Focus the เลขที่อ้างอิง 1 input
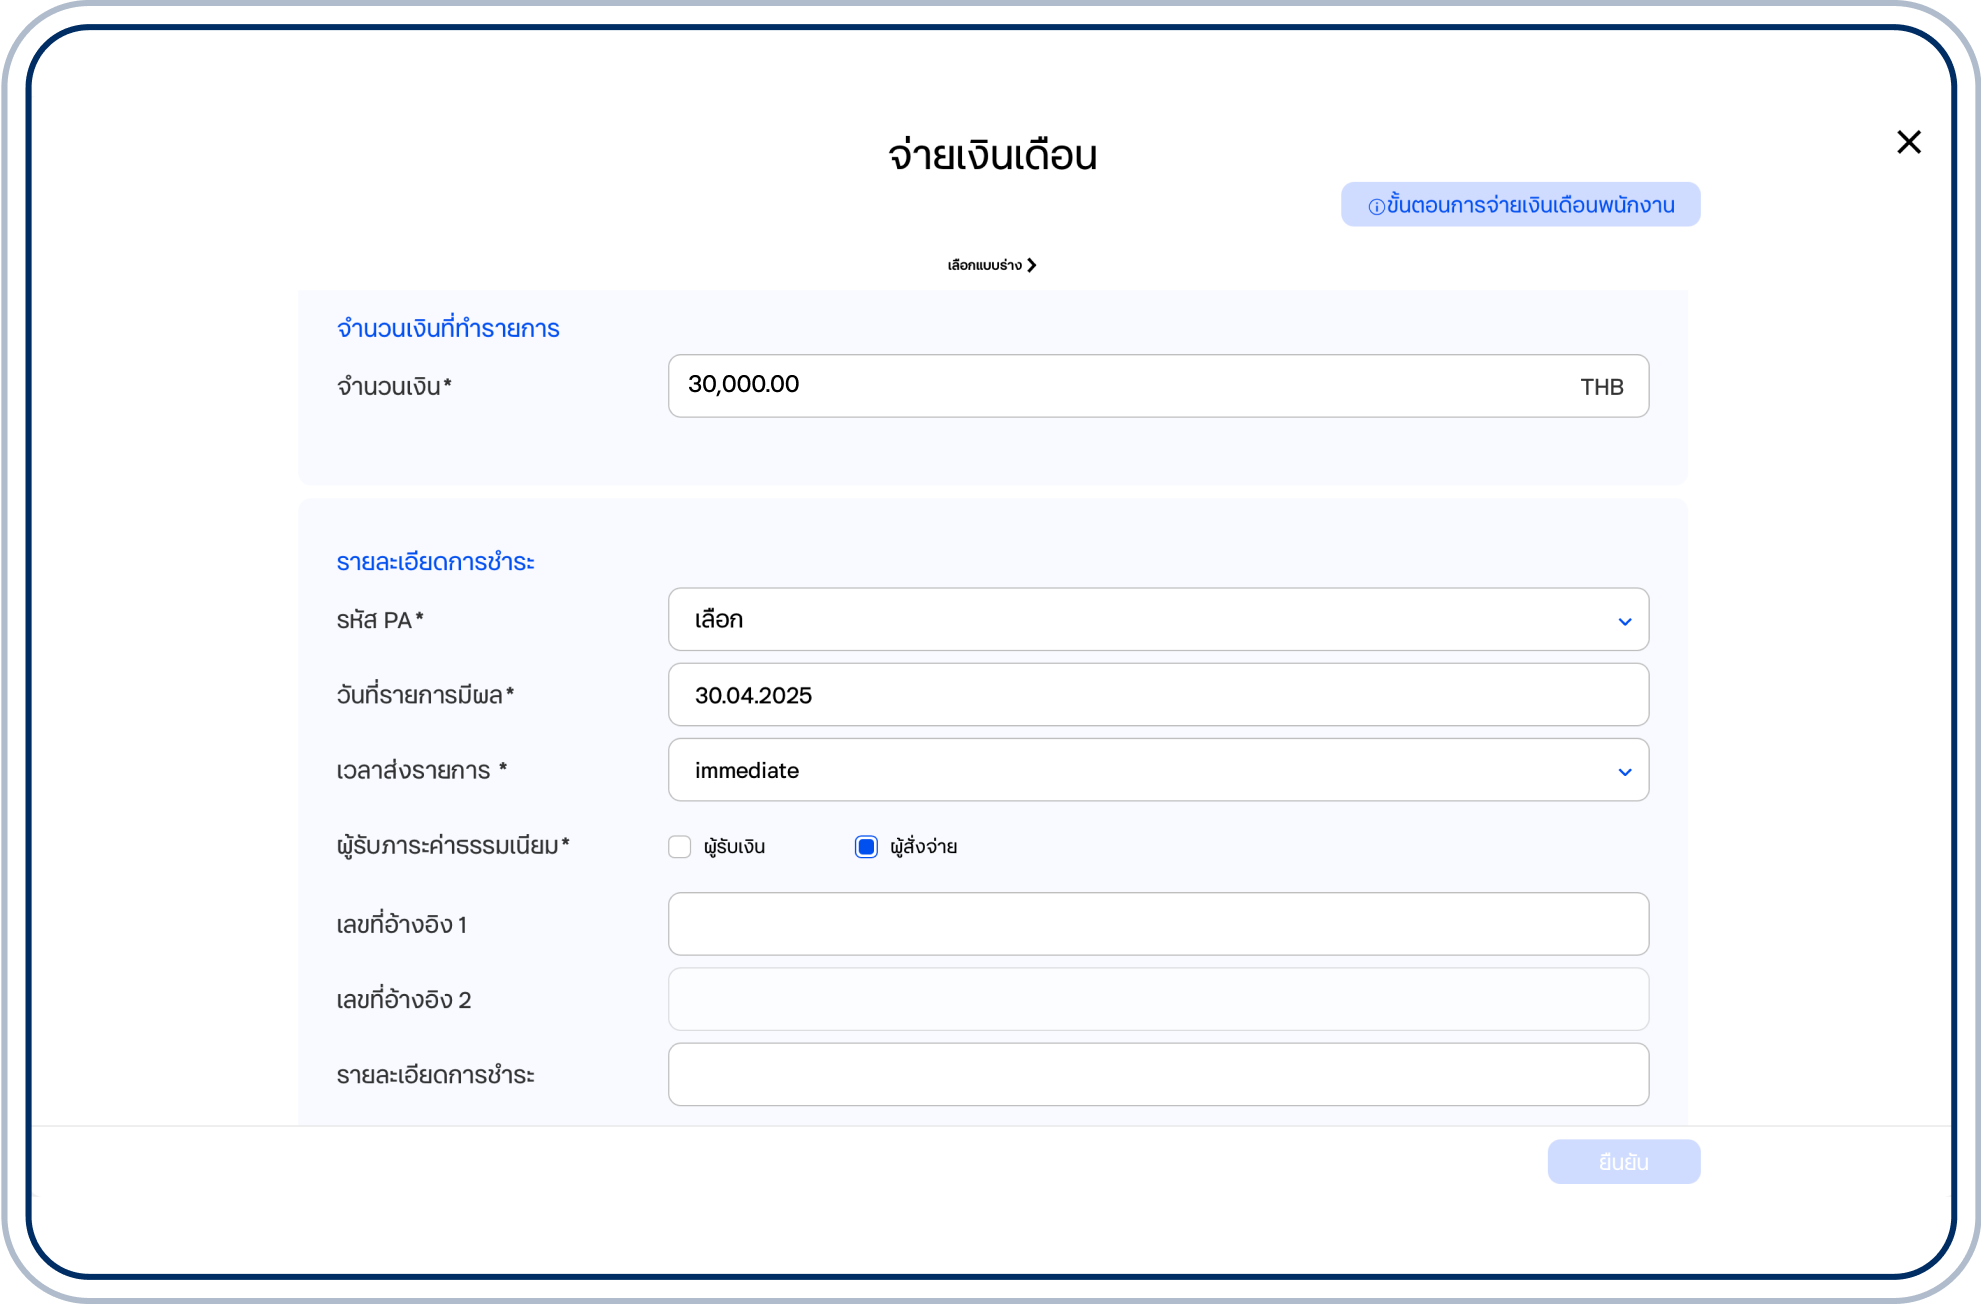The image size is (1981, 1304). [x=1157, y=924]
